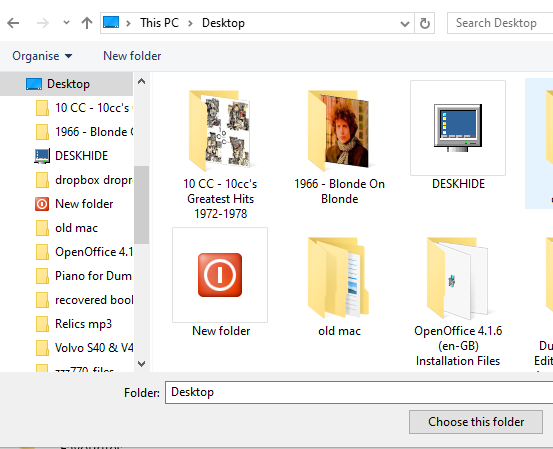Viewport: 553px width, 449px height.
Task: Refresh the Desktop folder view
Action: click(x=425, y=24)
